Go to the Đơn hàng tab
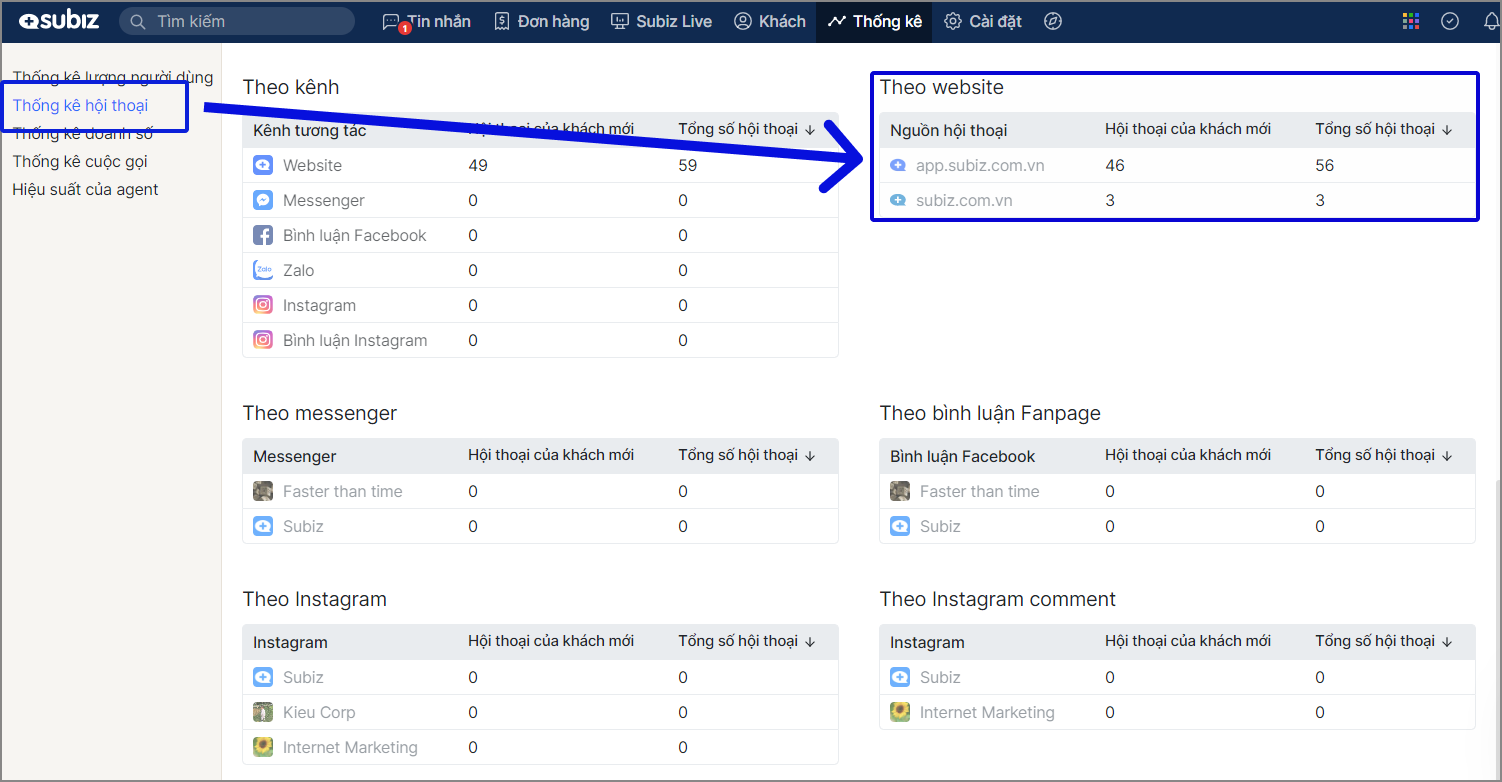Screen dimensions: 1502x782 click(x=542, y=21)
